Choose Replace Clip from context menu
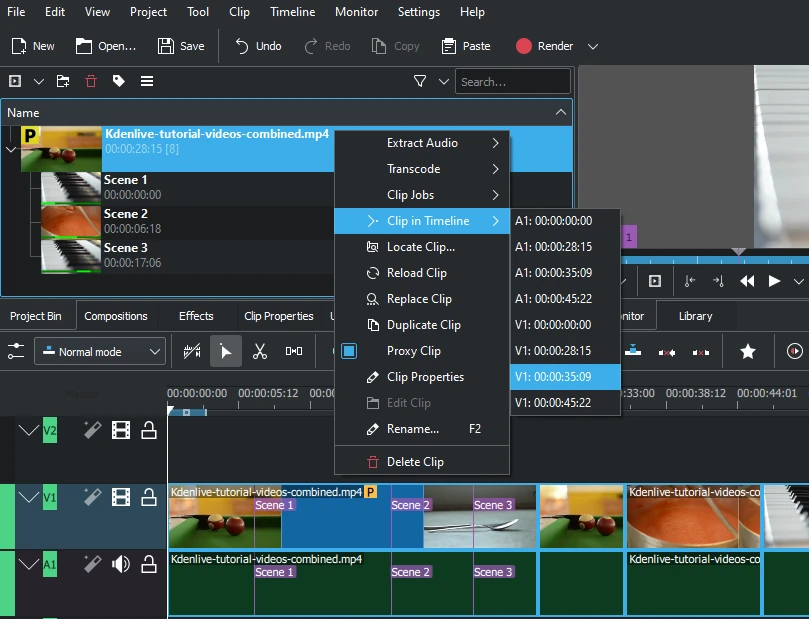The image size is (809, 619). [x=422, y=299]
